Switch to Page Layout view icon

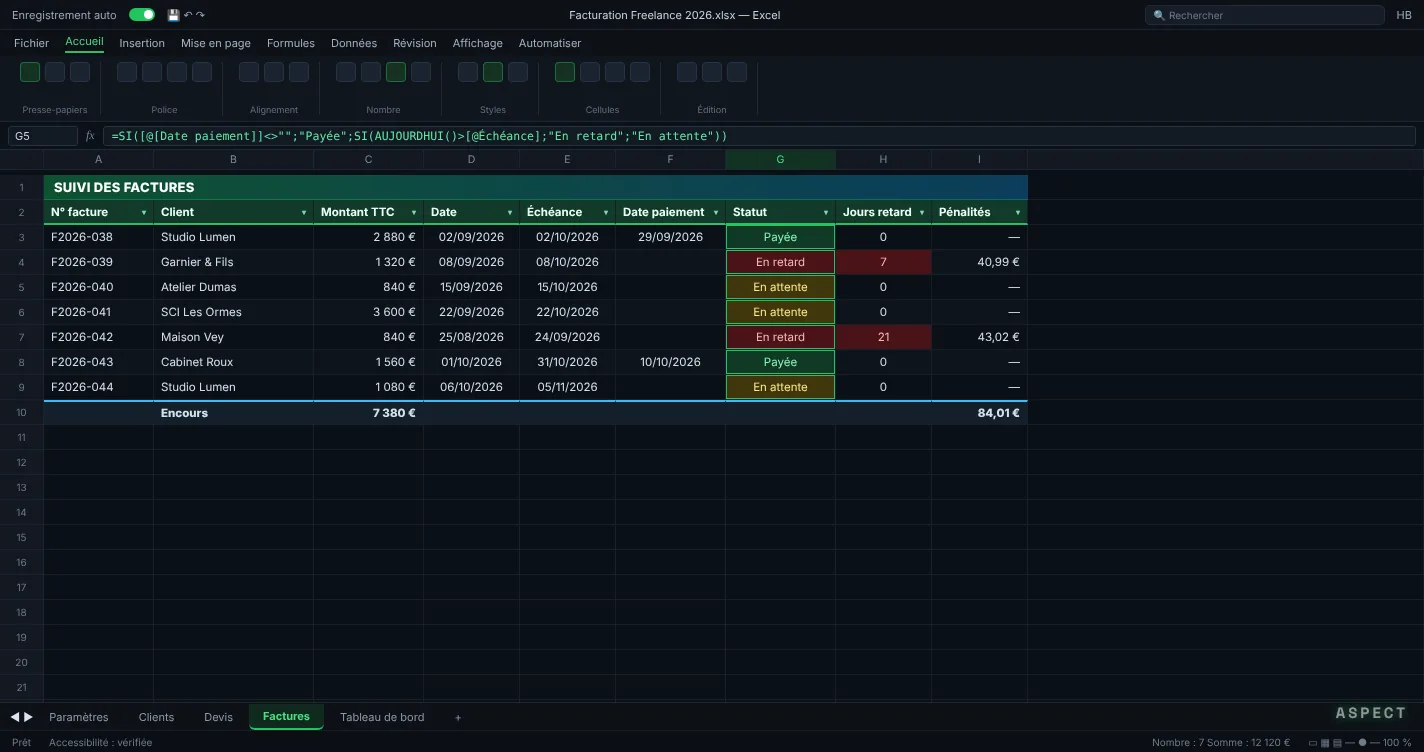[x=1325, y=743]
